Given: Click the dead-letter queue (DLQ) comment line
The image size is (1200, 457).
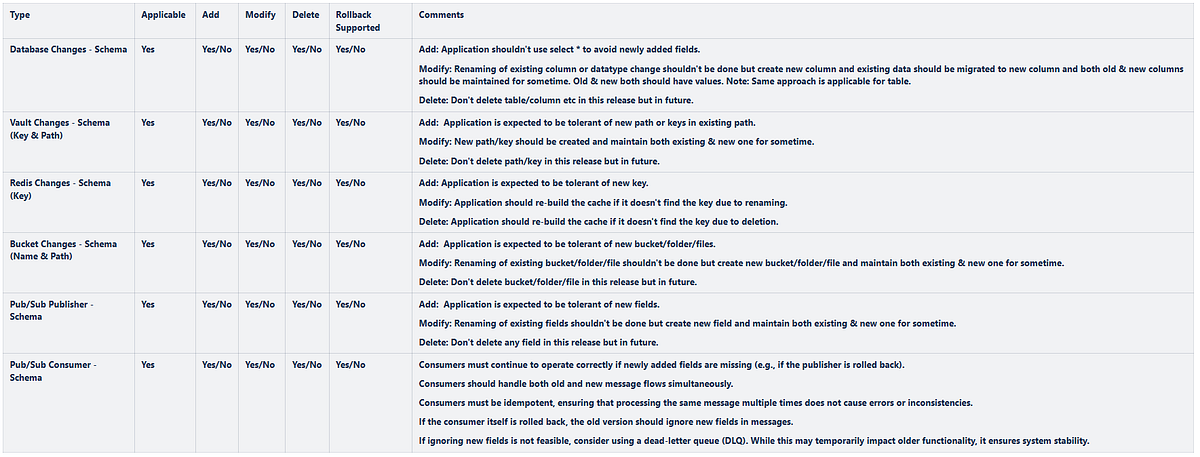Looking at the screenshot, I should (x=754, y=441).
